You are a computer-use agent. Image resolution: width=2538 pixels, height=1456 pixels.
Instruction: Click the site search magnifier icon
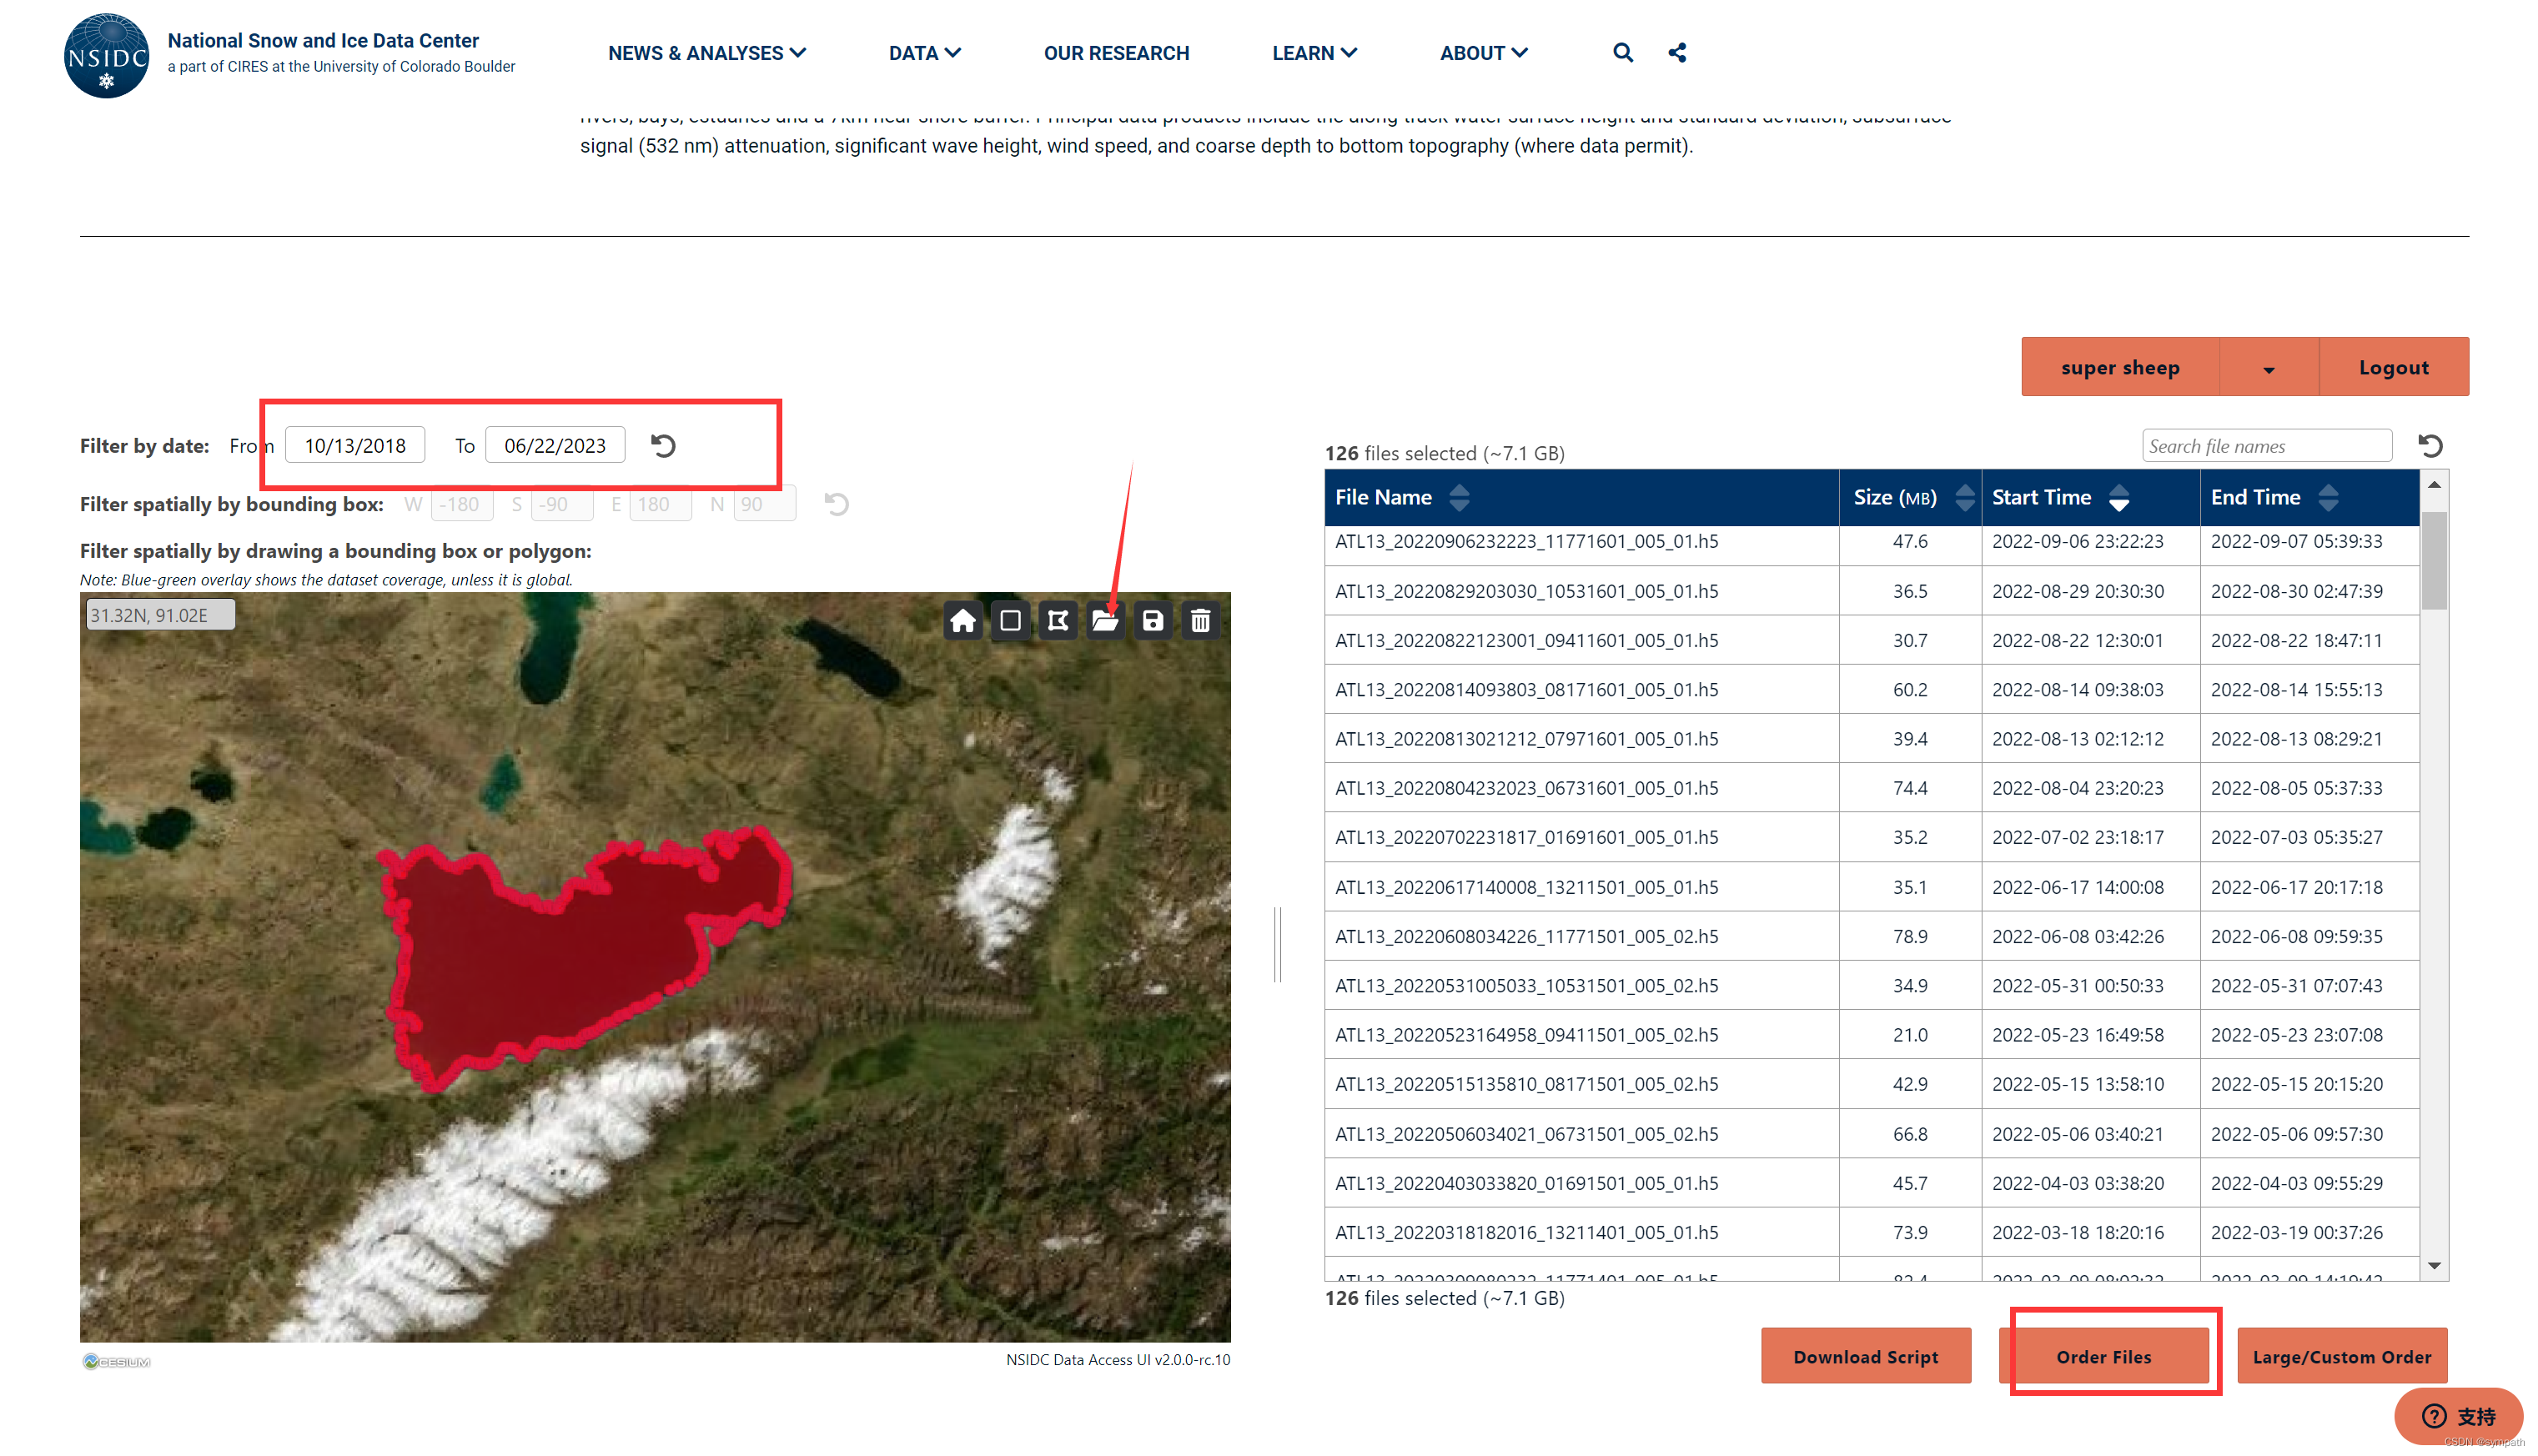(1622, 53)
